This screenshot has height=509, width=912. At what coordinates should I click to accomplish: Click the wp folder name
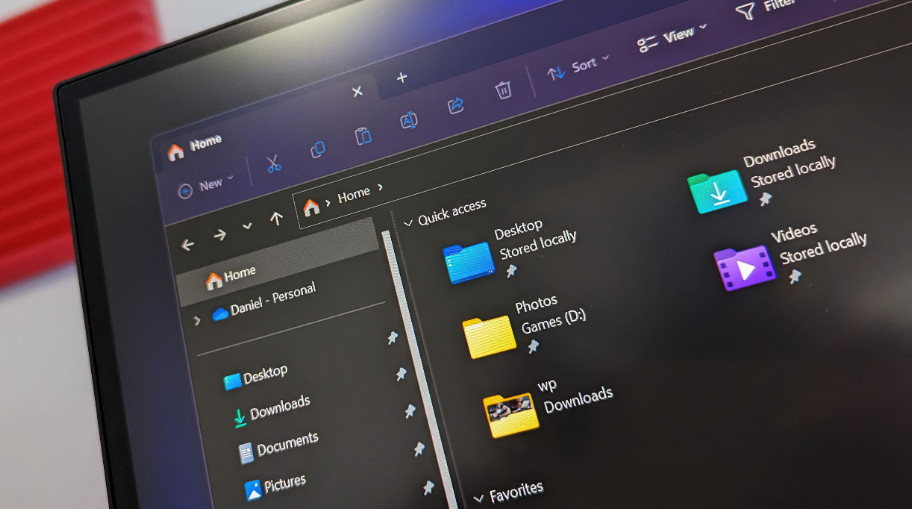pyautogui.click(x=547, y=385)
